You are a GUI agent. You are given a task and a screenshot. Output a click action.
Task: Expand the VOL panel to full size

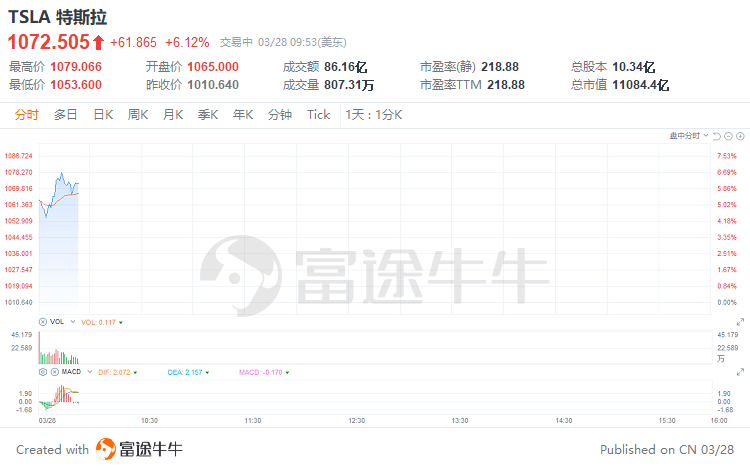point(740,322)
